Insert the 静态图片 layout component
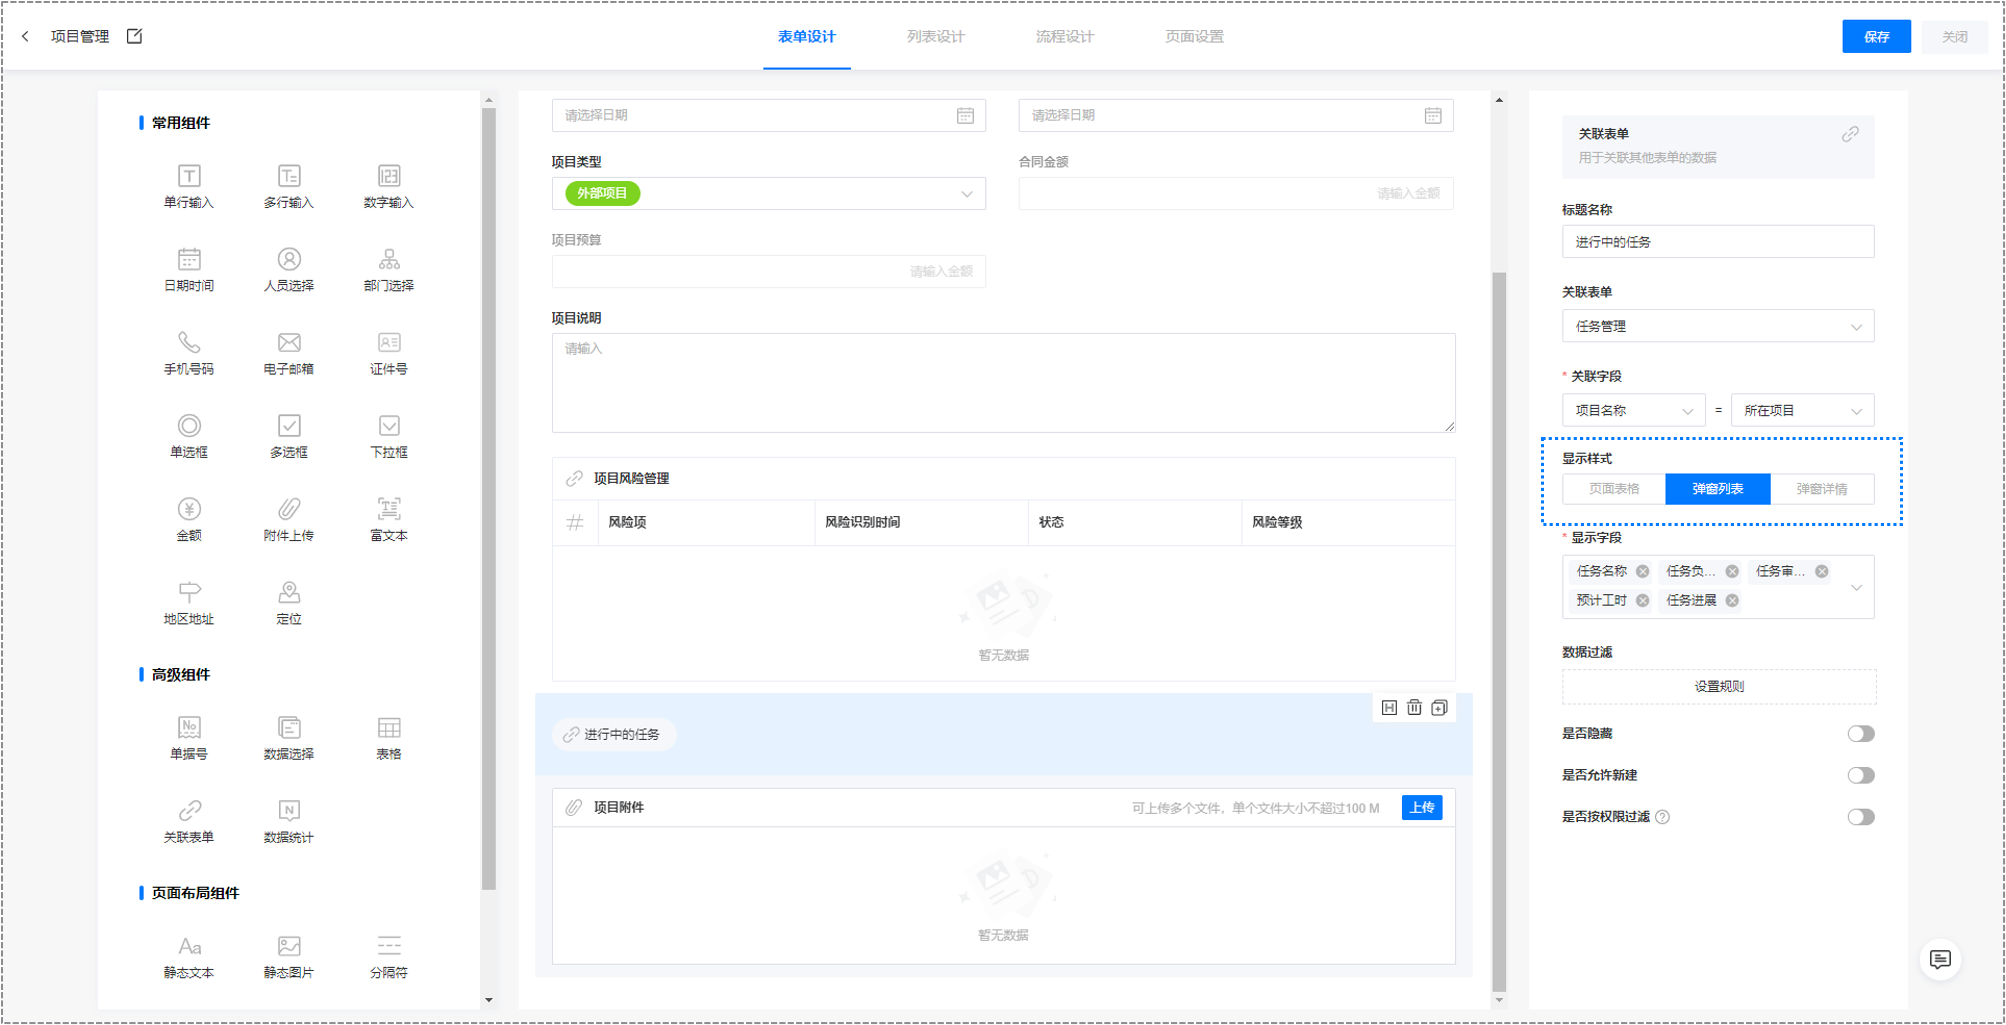Image resolution: width=2006 pixels, height=1025 pixels. click(x=289, y=957)
